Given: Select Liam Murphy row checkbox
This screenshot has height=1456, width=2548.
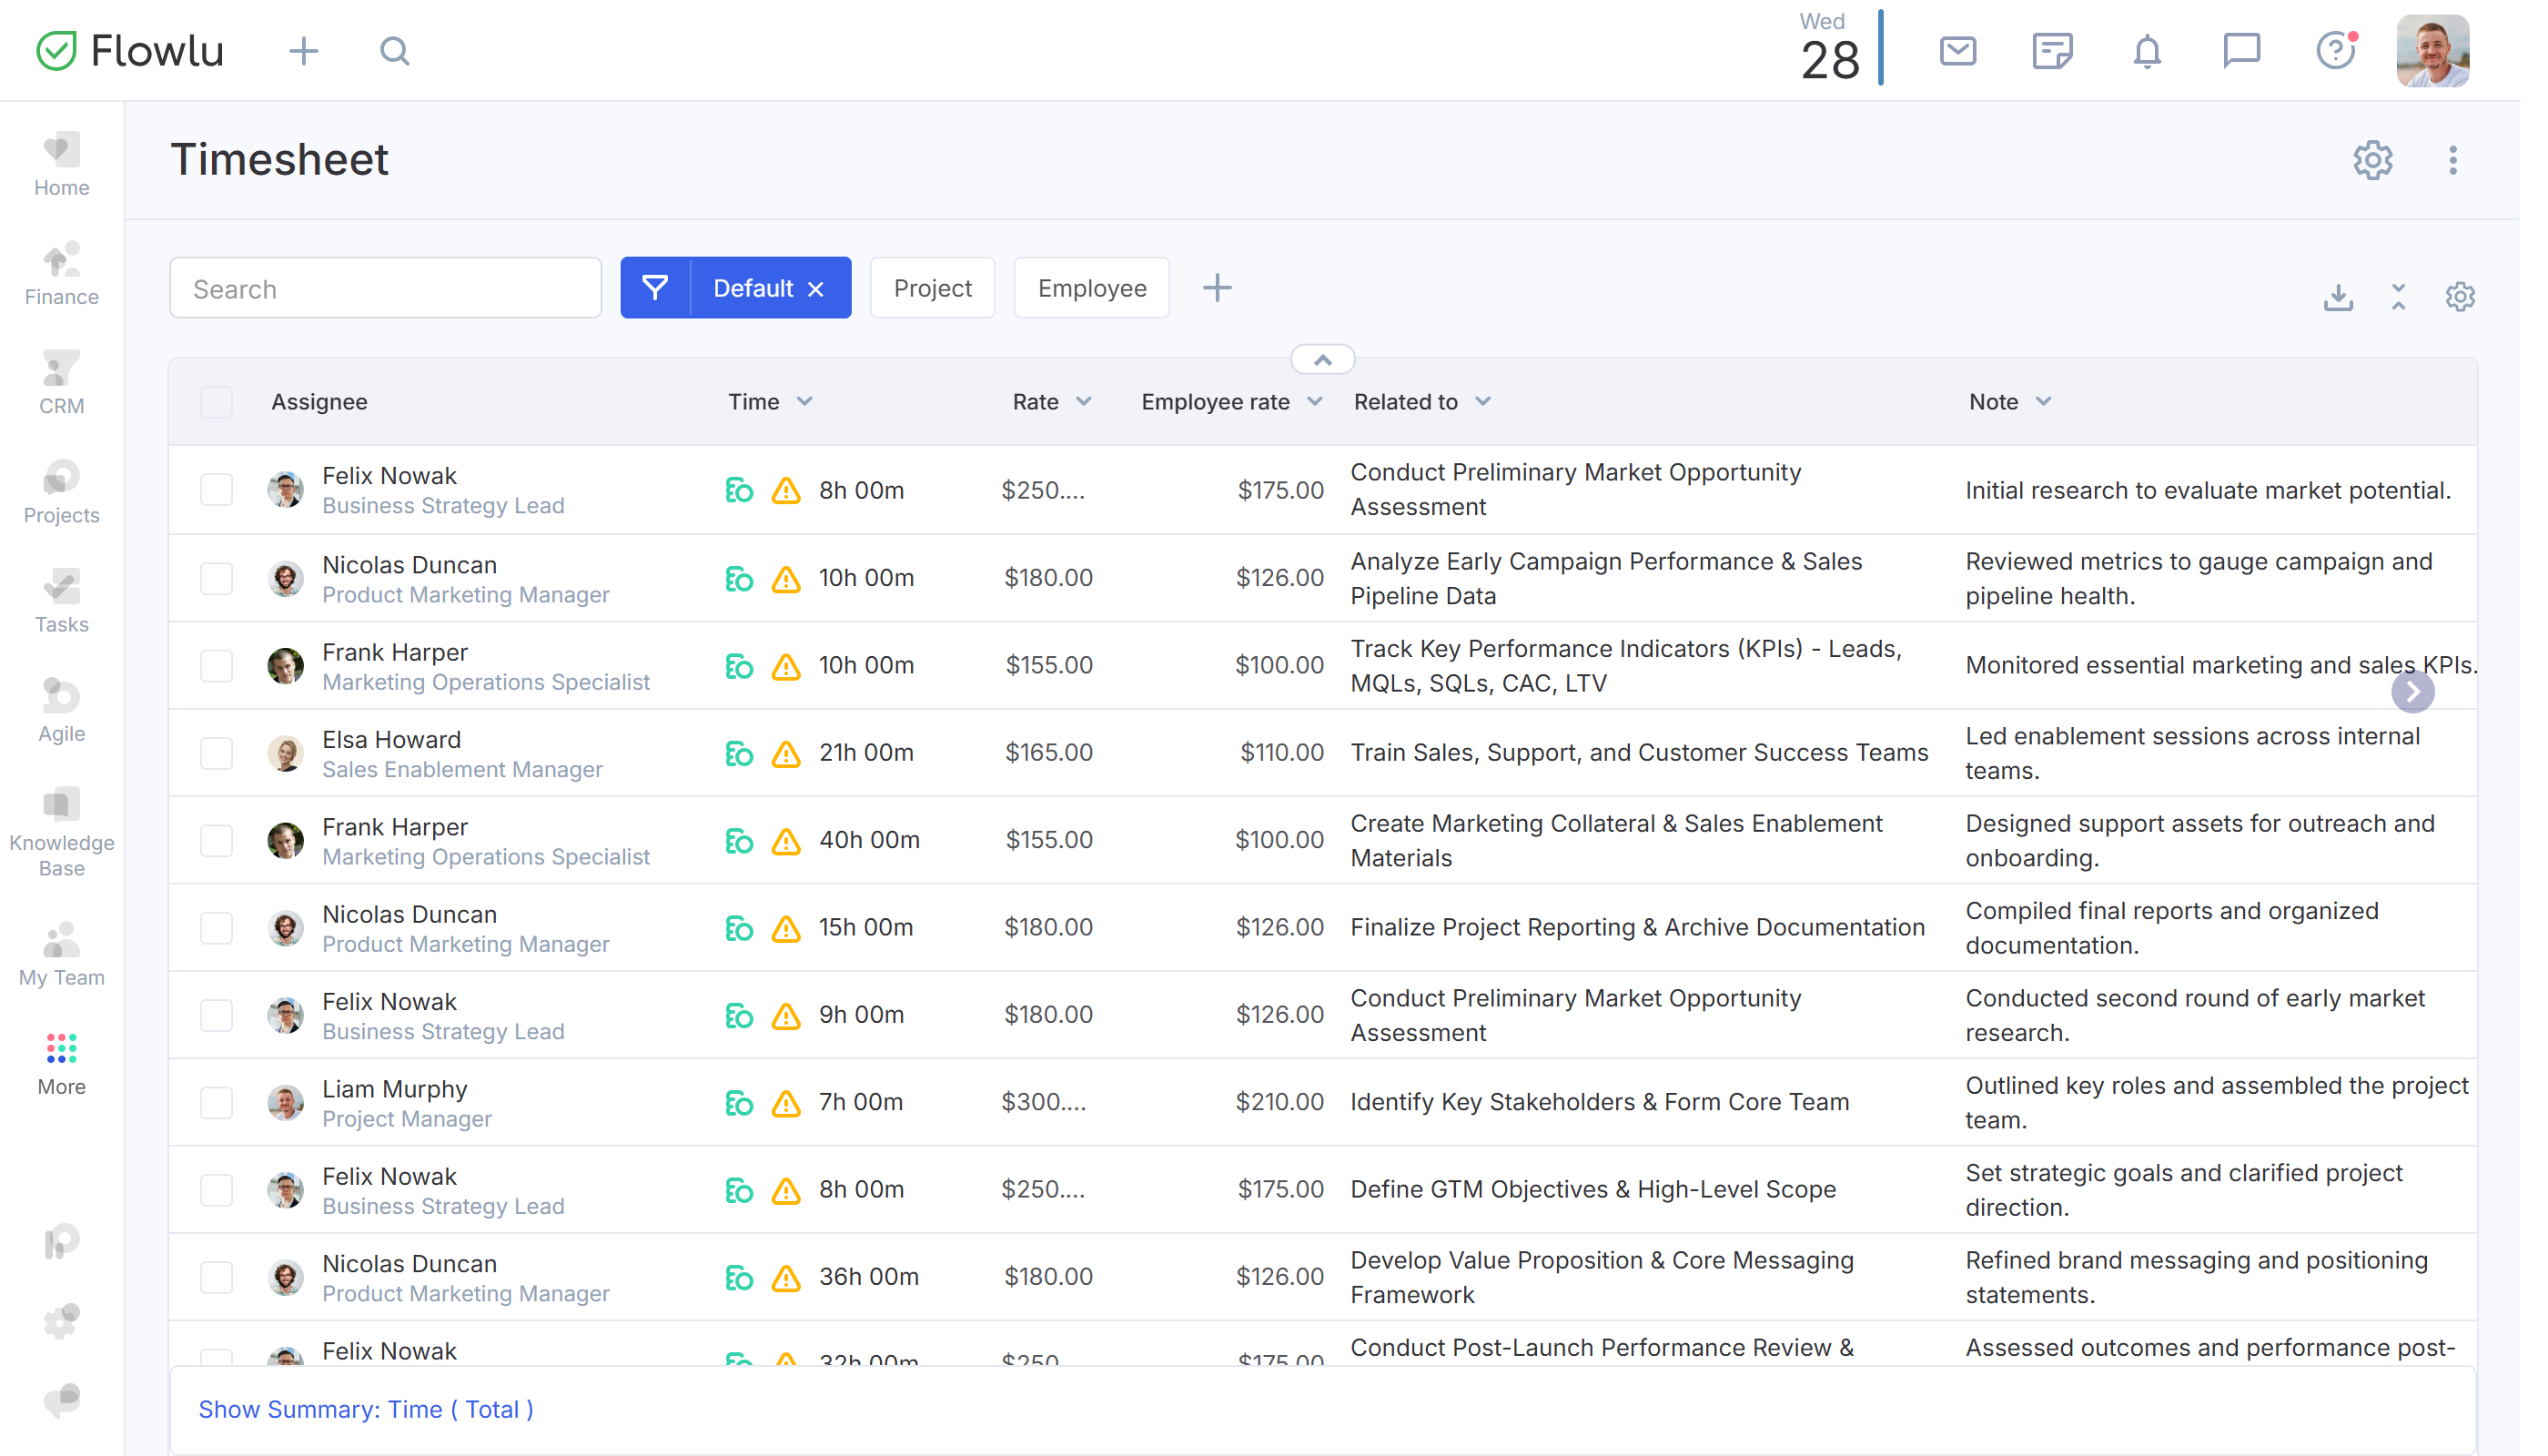Looking at the screenshot, I should 216,1102.
